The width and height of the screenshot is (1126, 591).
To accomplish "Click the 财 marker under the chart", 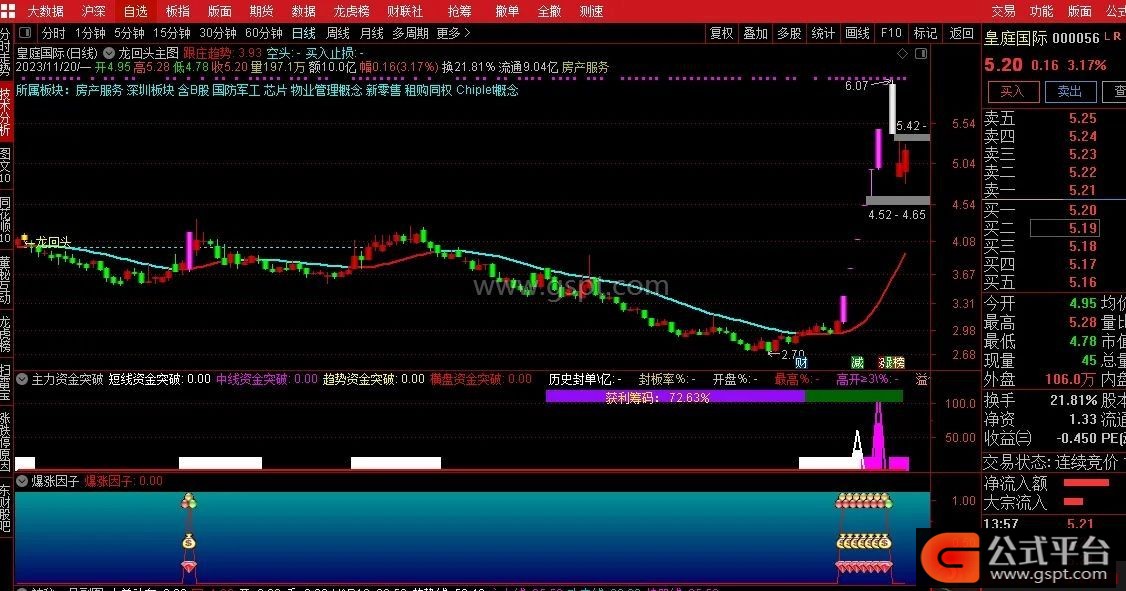I will (801, 362).
